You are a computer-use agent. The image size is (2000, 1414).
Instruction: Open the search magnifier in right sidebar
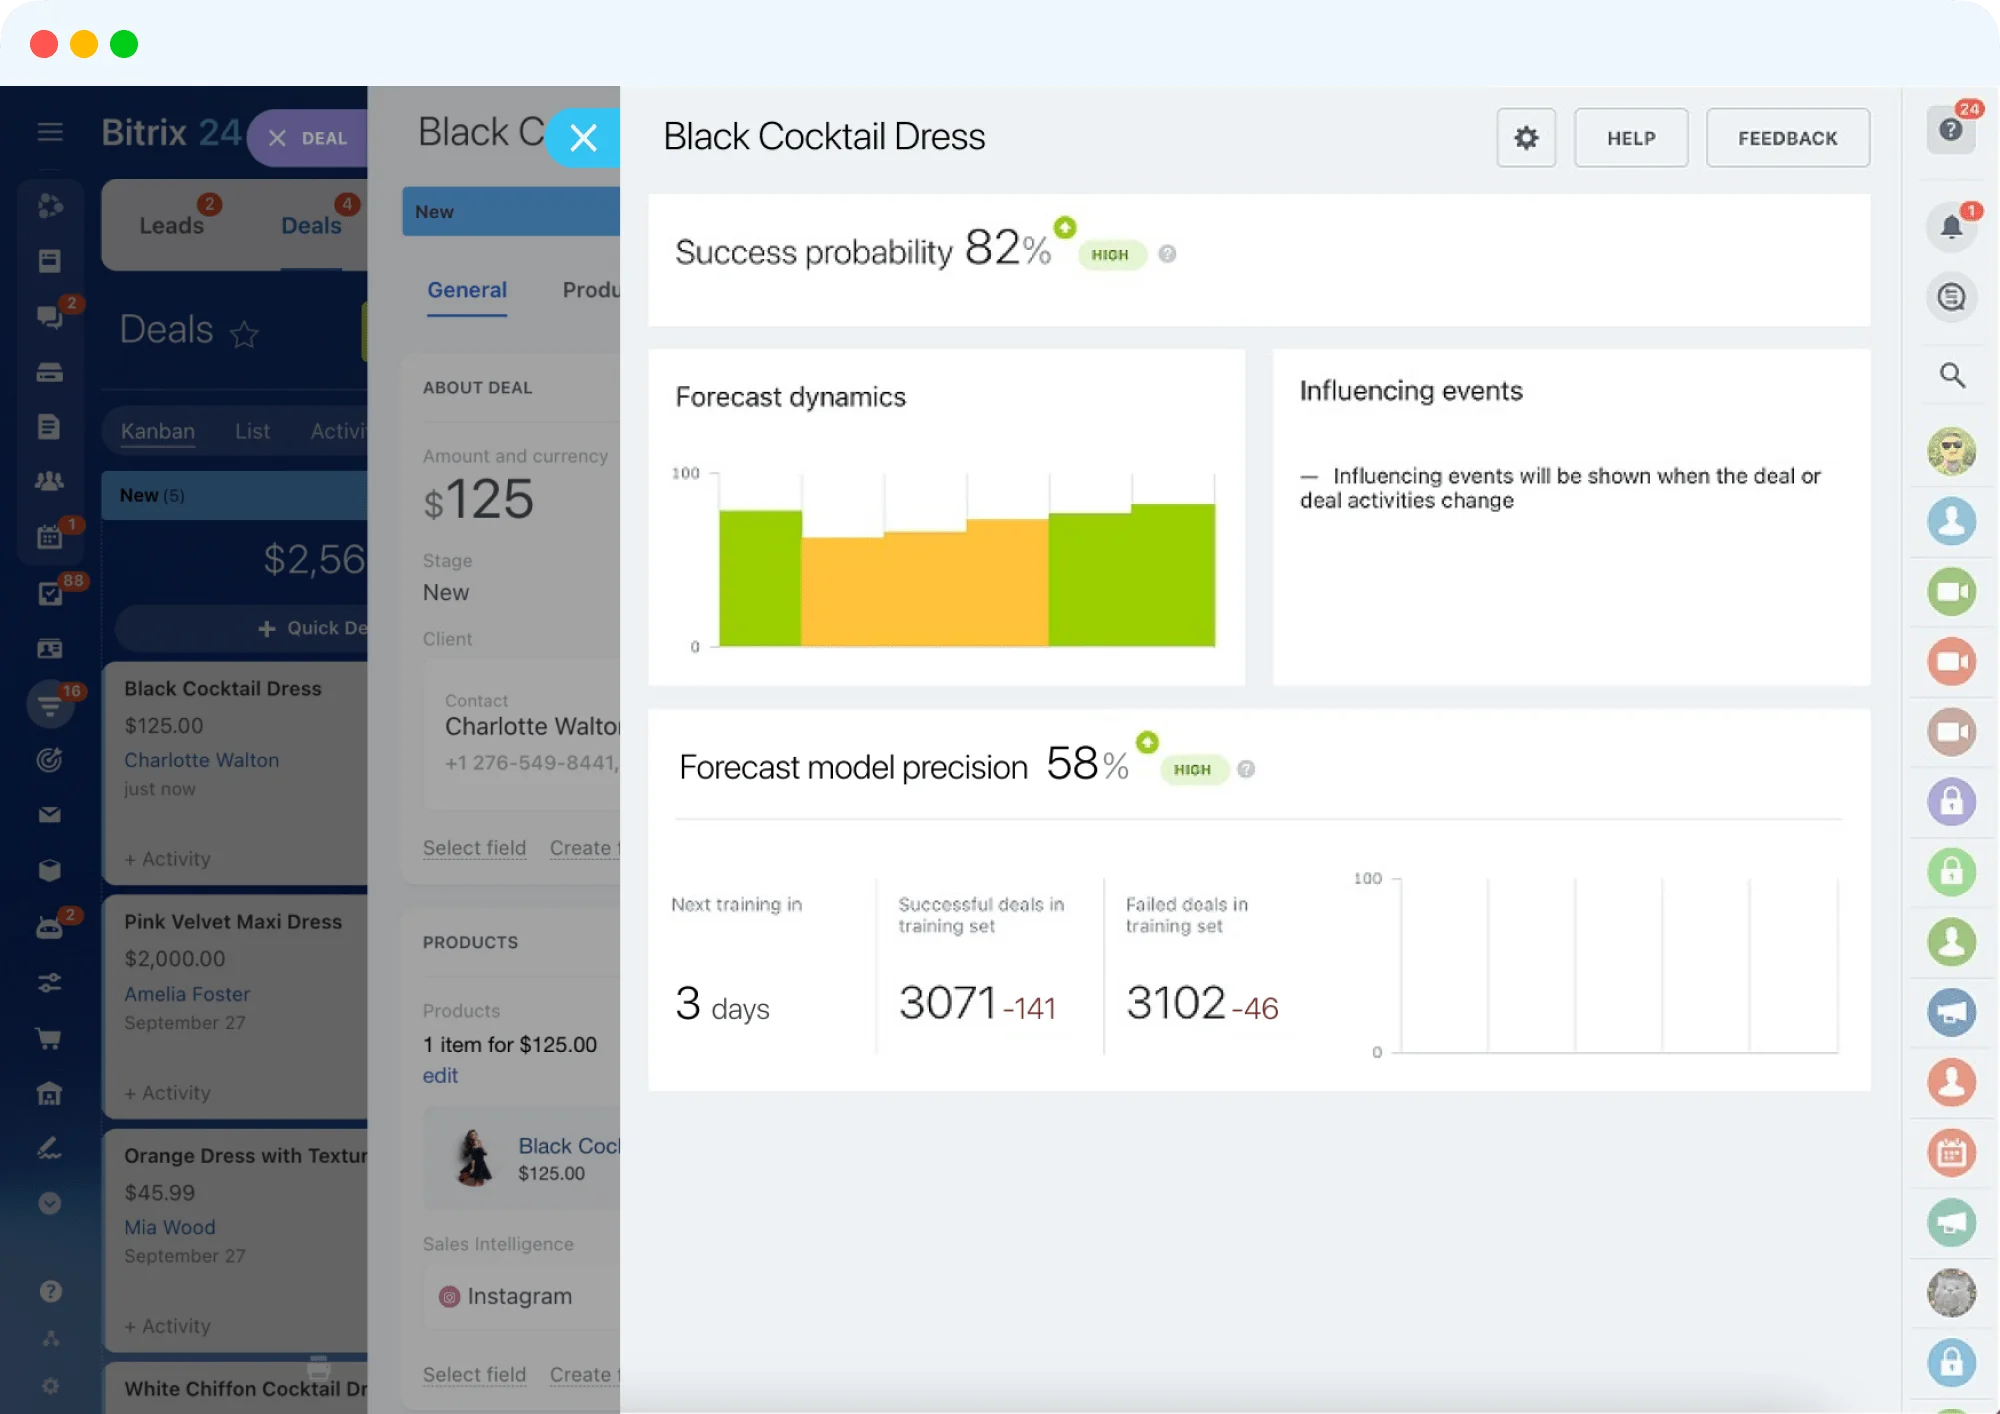point(1952,375)
